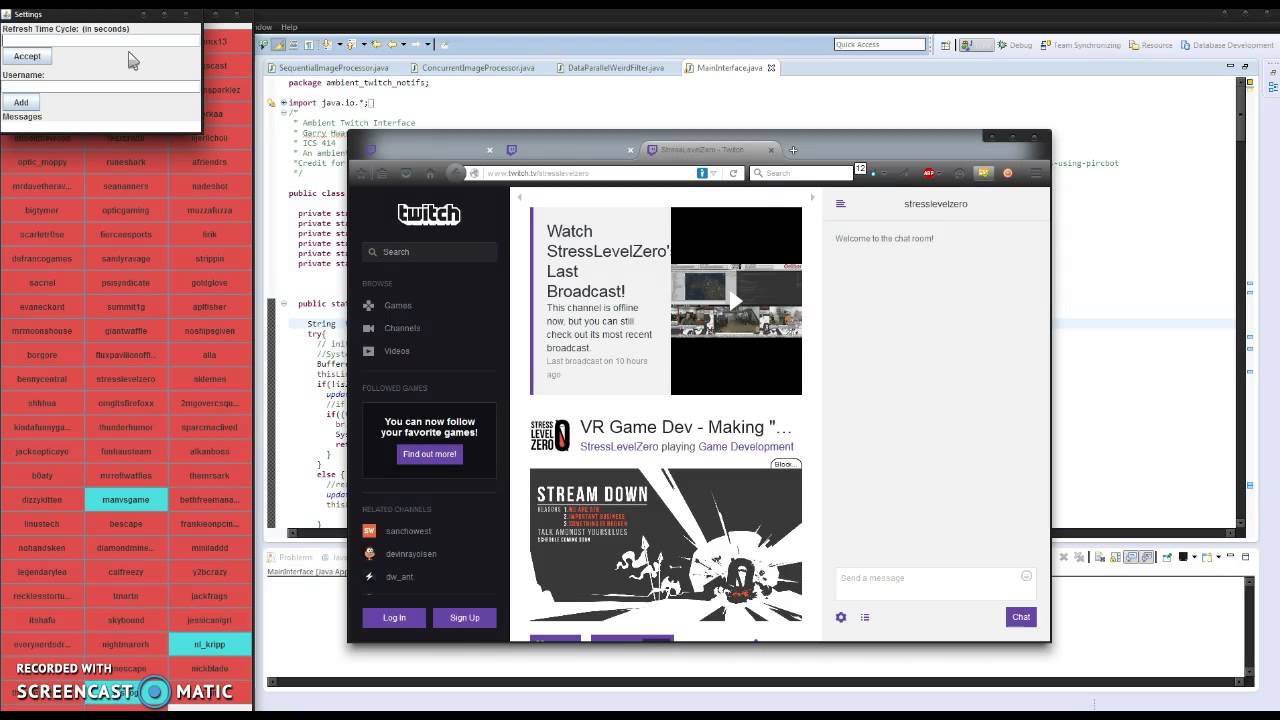The height and width of the screenshot is (720, 1280).
Task: Click the emoticon smiley in message box
Action: [1026, 576]
